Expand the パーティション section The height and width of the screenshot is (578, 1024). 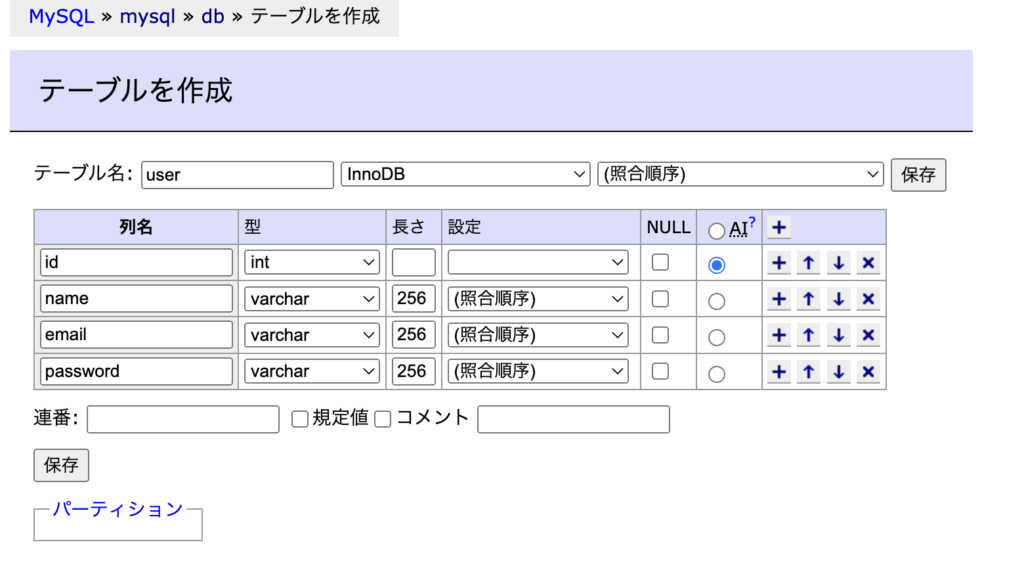[118, 509]
